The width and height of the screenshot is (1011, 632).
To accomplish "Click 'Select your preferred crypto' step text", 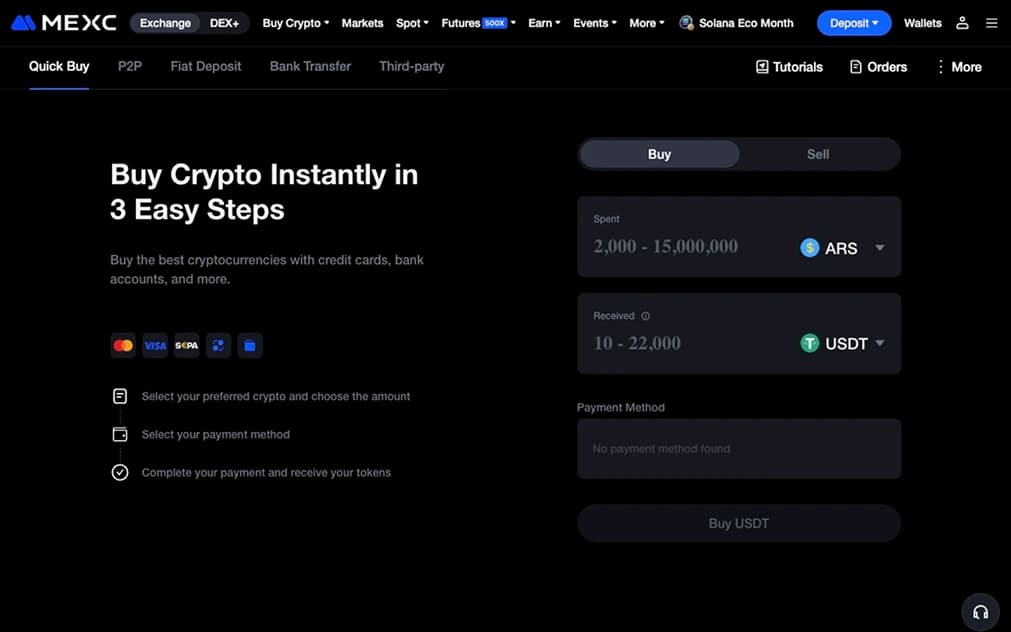I will point(276,396).
